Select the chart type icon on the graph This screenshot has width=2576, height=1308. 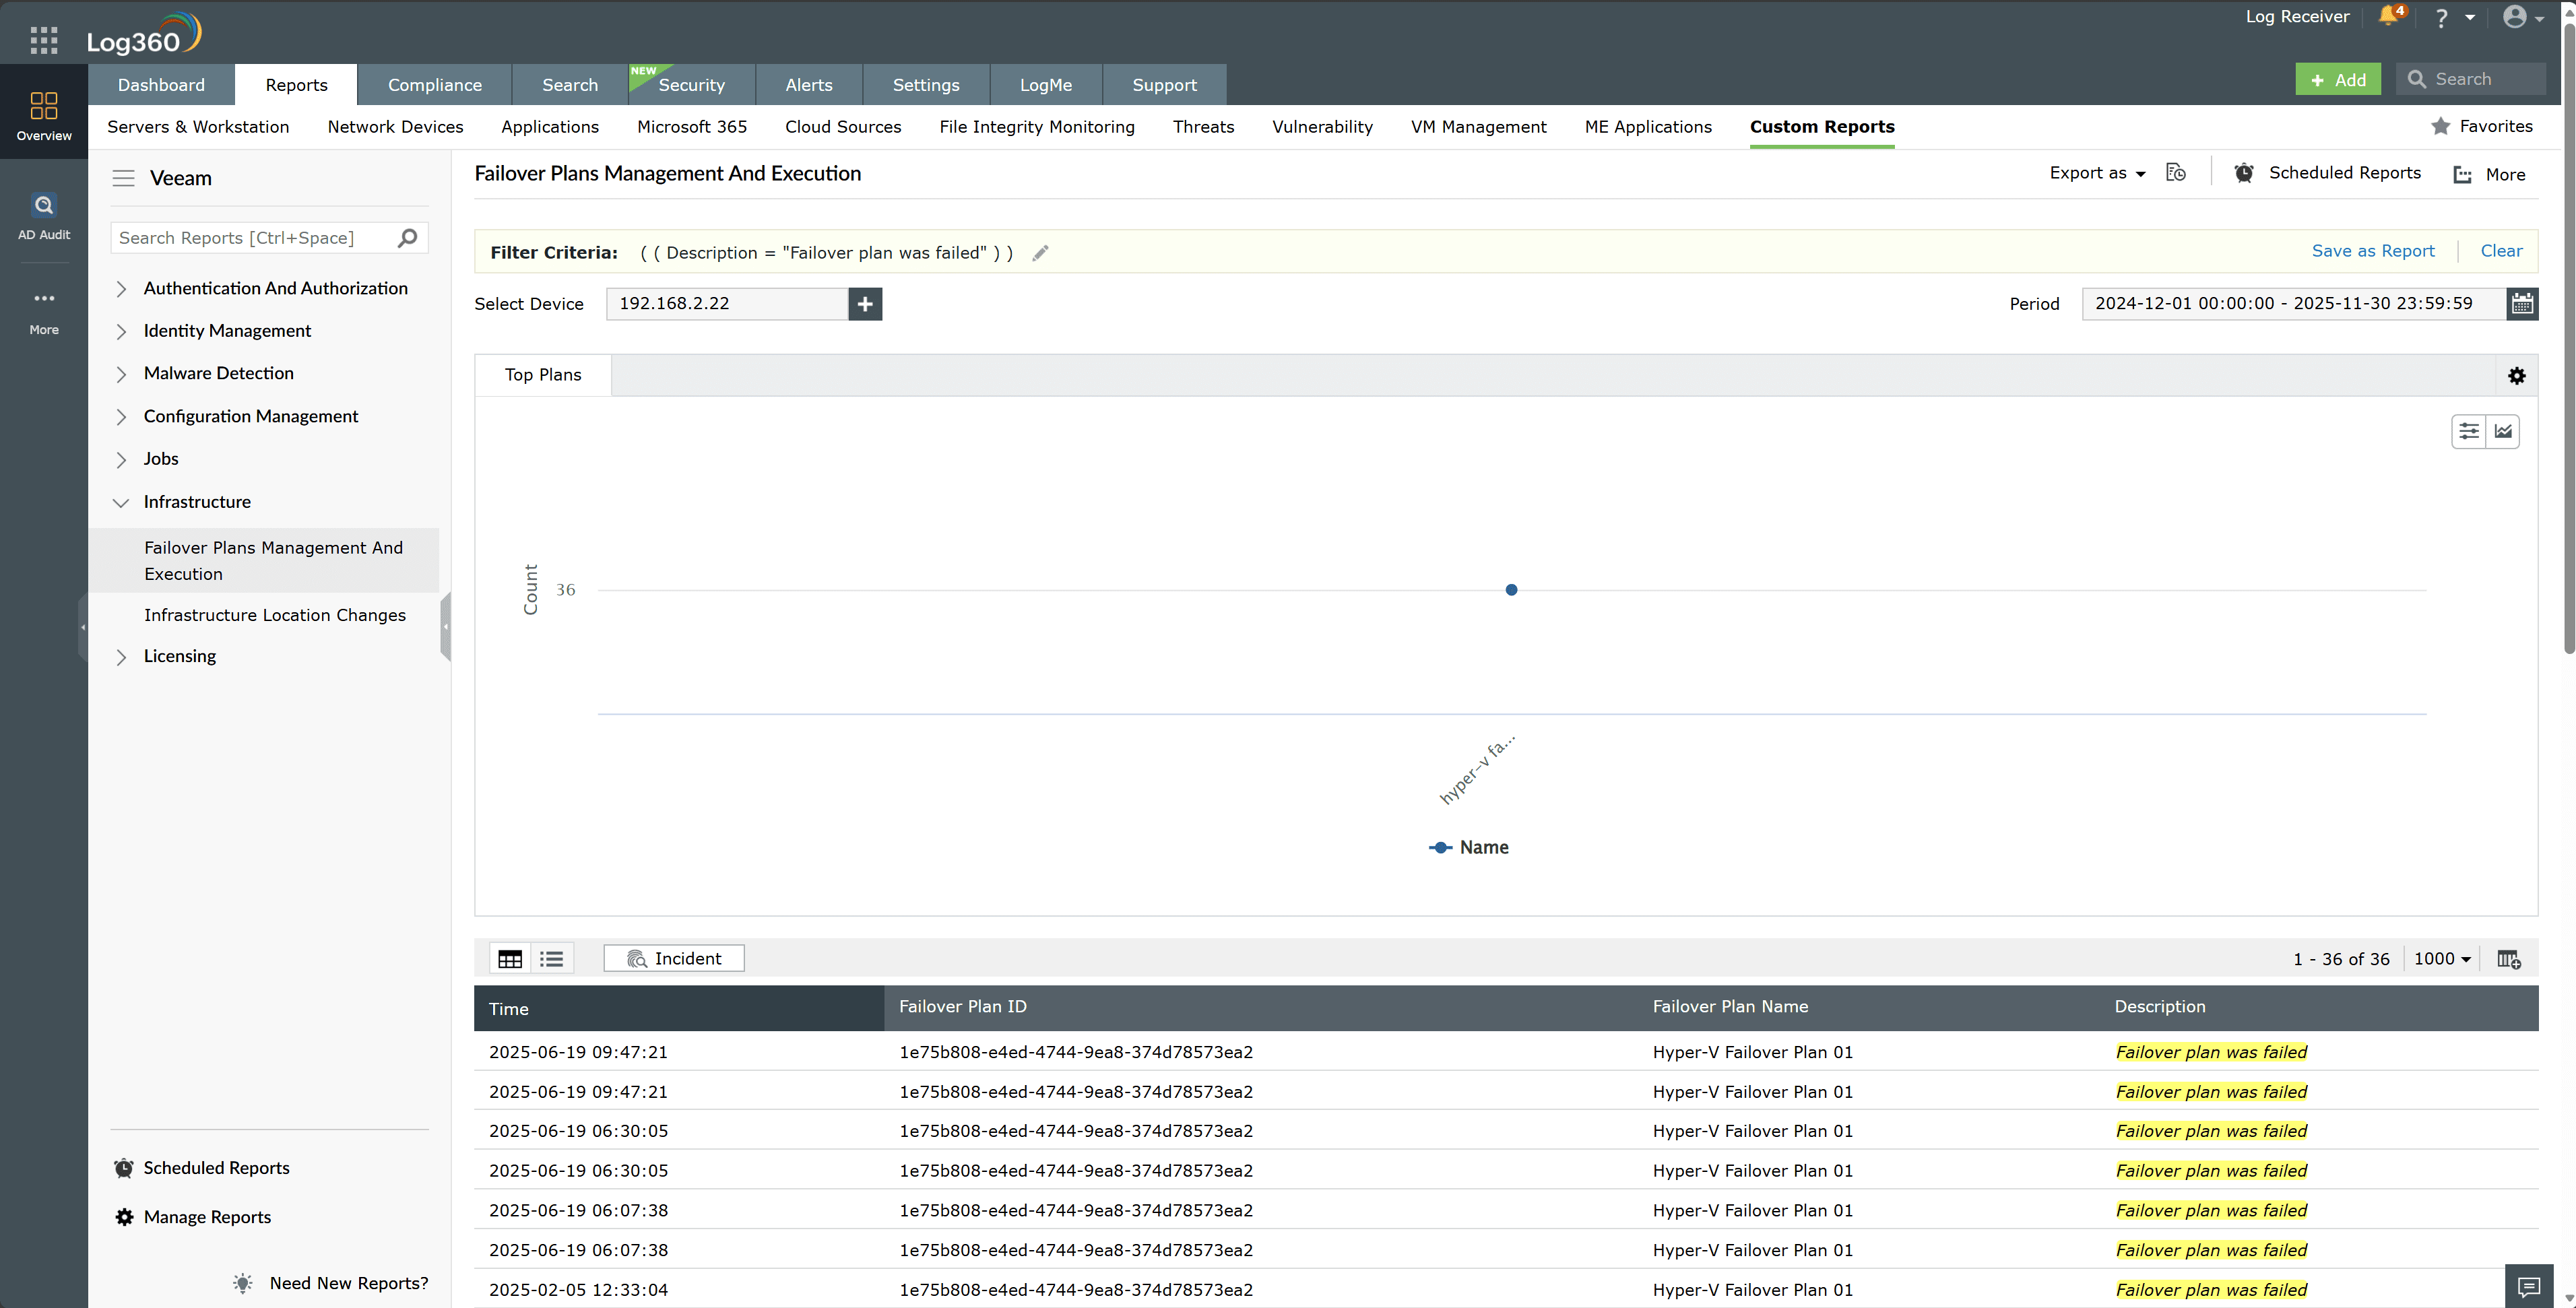[x=2504, y=431]
